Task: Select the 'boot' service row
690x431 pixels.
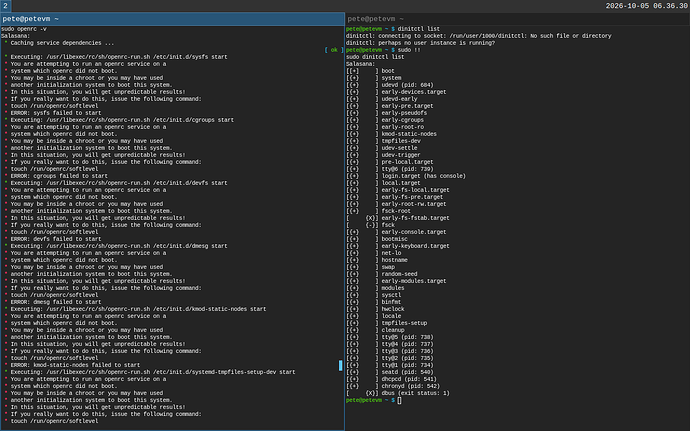Action: (370, 71)
